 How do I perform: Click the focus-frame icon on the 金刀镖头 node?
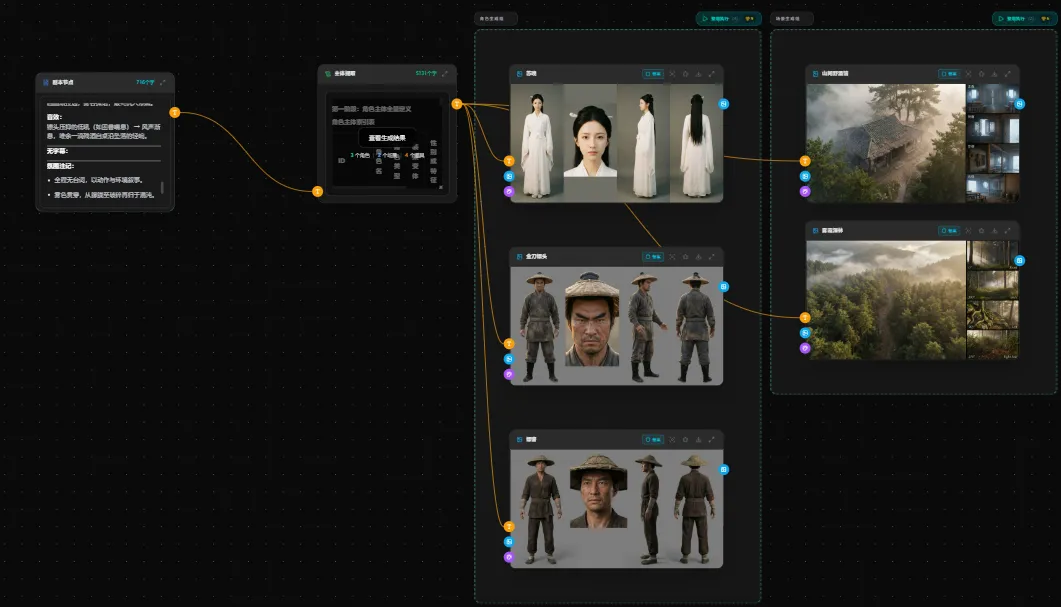[x=672, y=256]
